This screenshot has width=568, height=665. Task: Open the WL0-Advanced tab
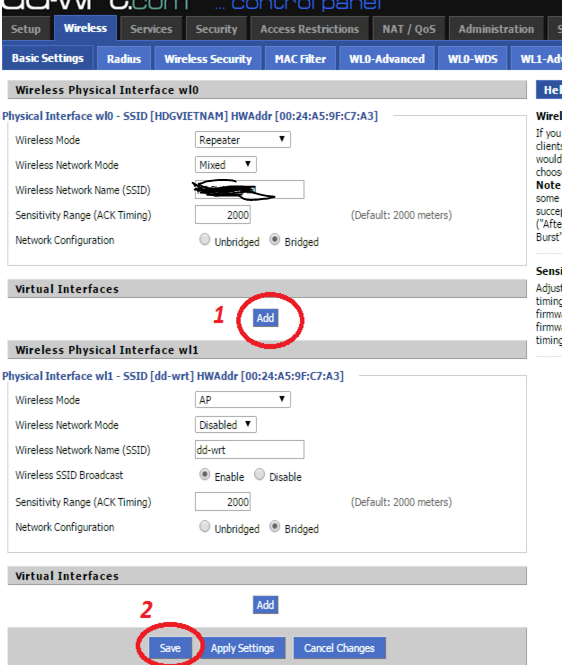(387, 59)
